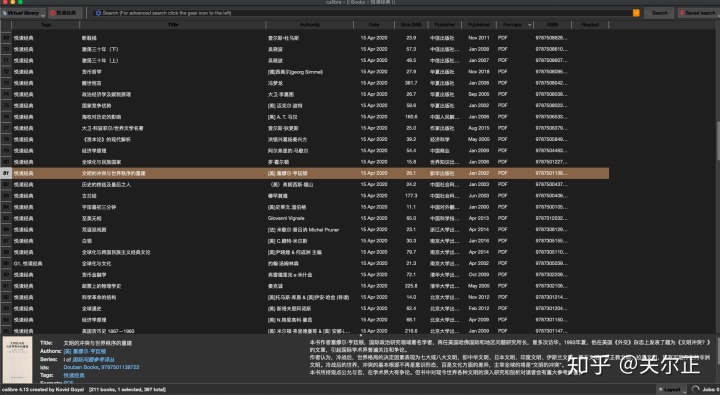
Task: Click the Published cell 'Feb 2012'
Action: (x=478, y=309)
